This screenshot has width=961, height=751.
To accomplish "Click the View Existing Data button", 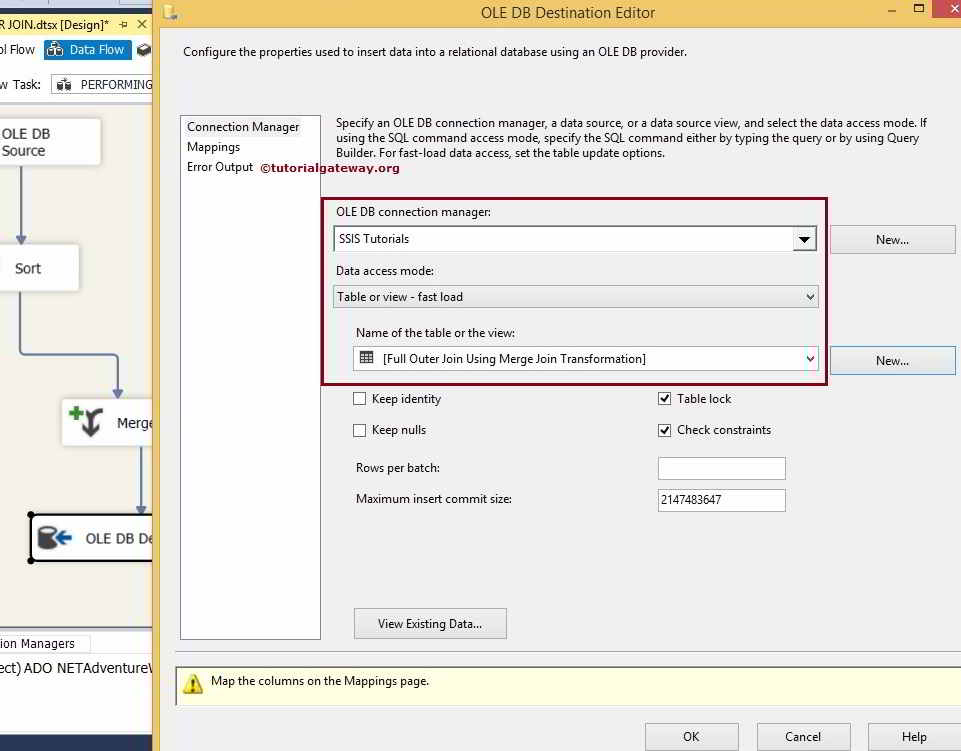I will [429, 623].
